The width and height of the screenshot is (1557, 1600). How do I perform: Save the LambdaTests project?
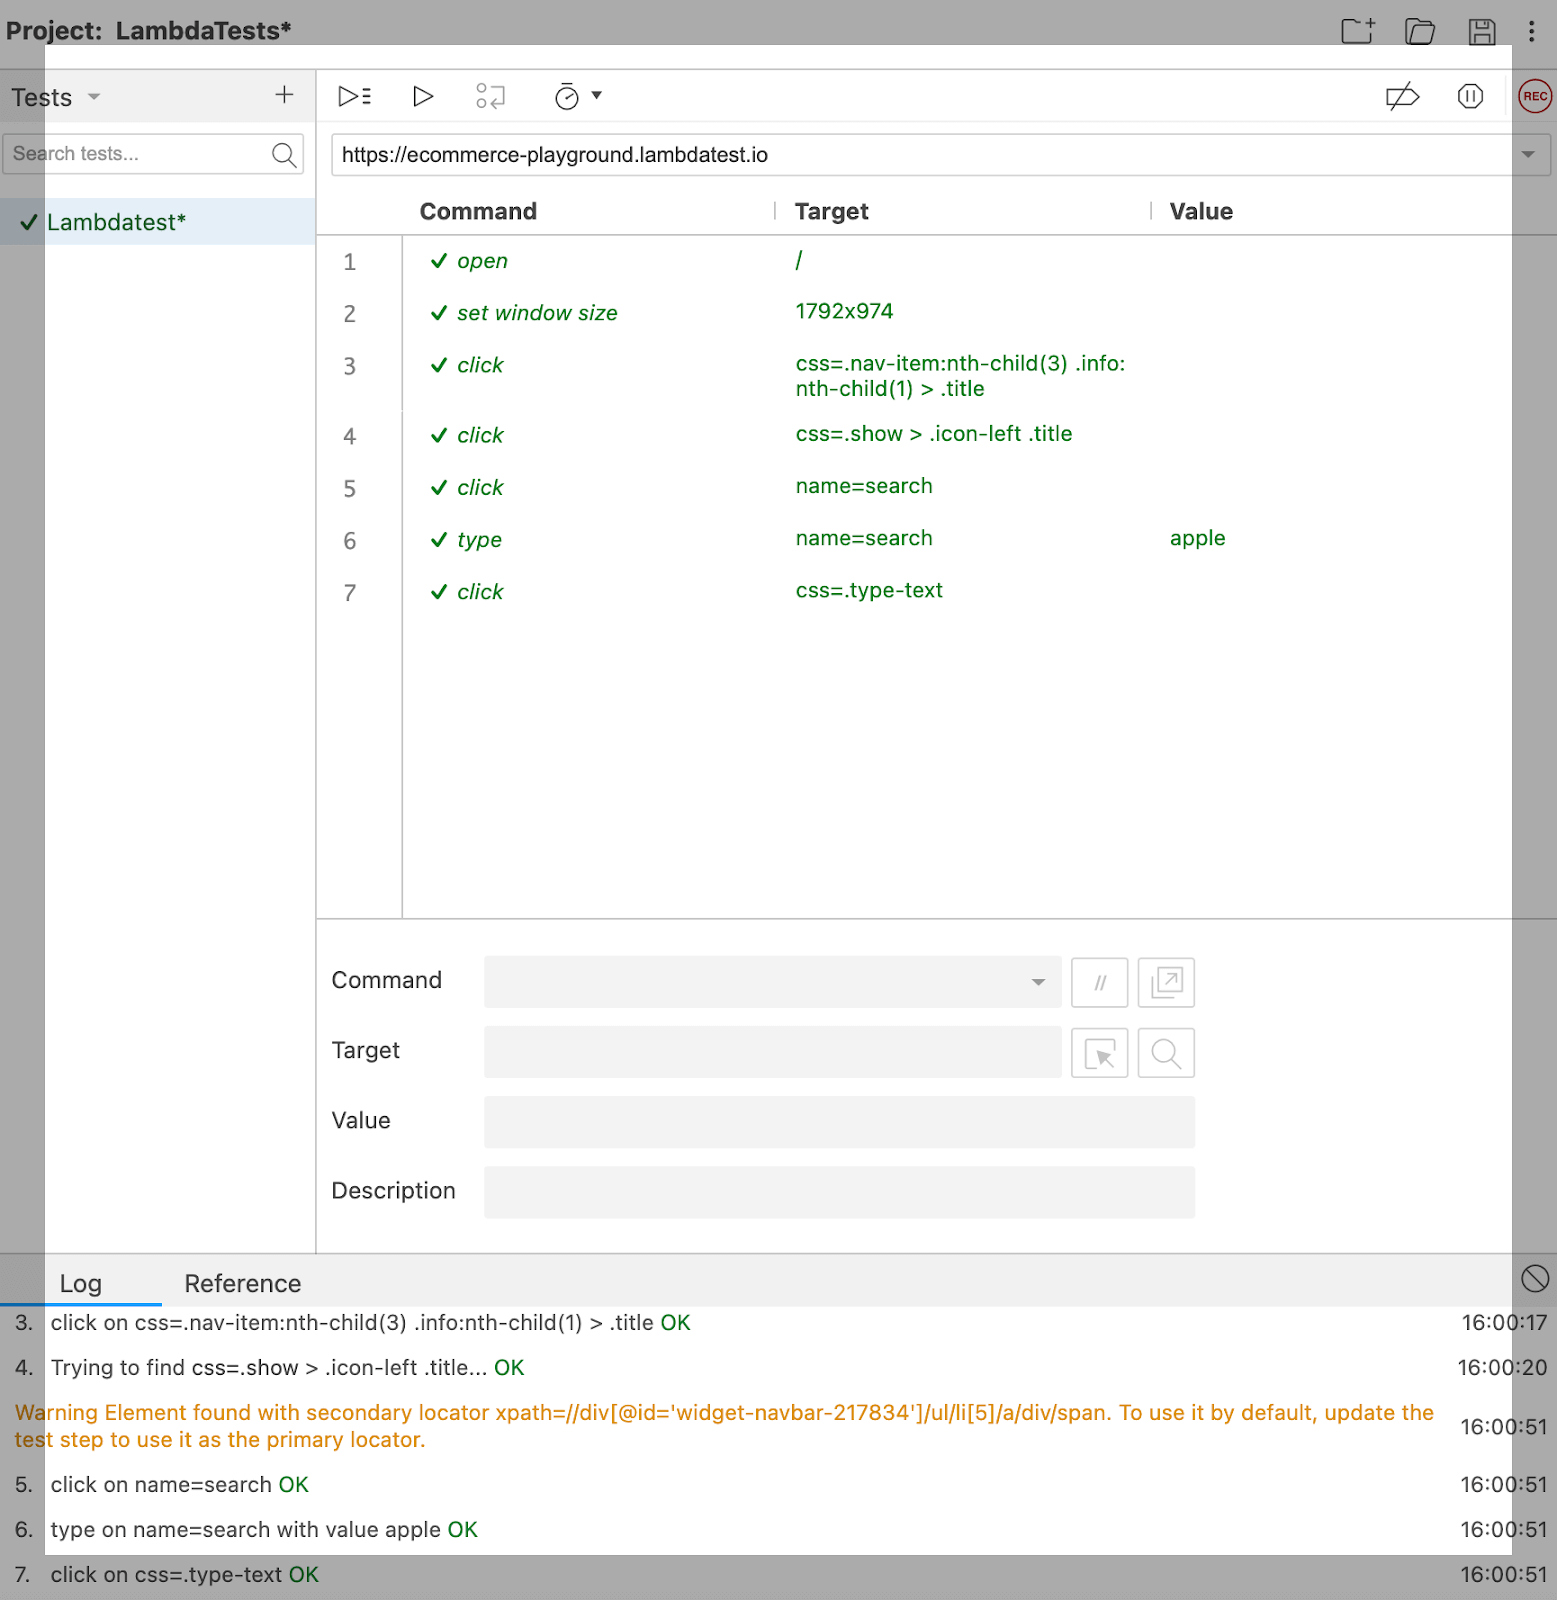tap(1482, 31)
